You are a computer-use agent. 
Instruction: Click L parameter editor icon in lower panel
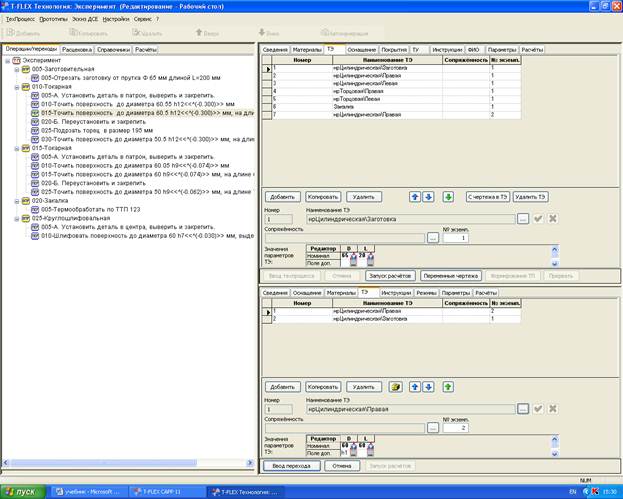click(370, 449)
